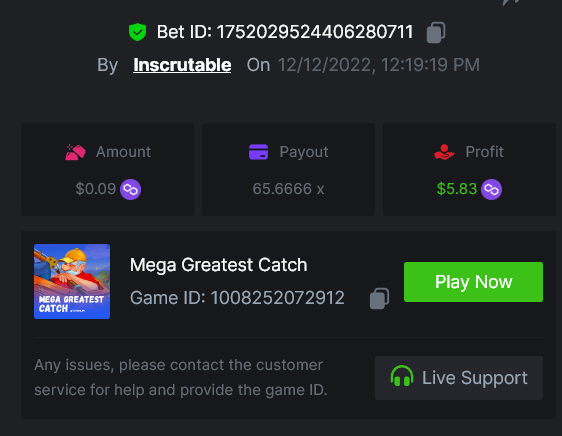Click the green $5.83 profit value

click(x=457, y=189)
